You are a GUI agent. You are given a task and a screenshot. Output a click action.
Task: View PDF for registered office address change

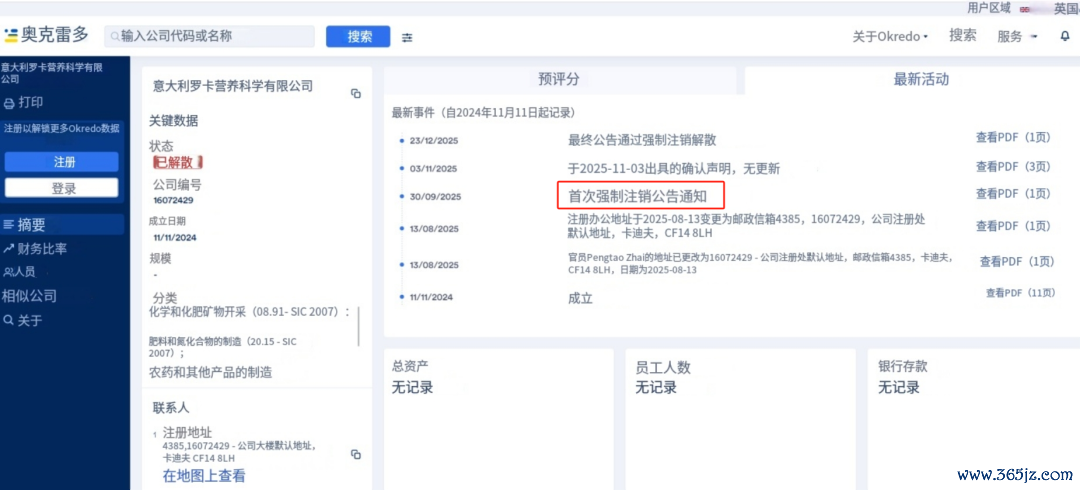pyautogui.click(x=1012, y=226)
